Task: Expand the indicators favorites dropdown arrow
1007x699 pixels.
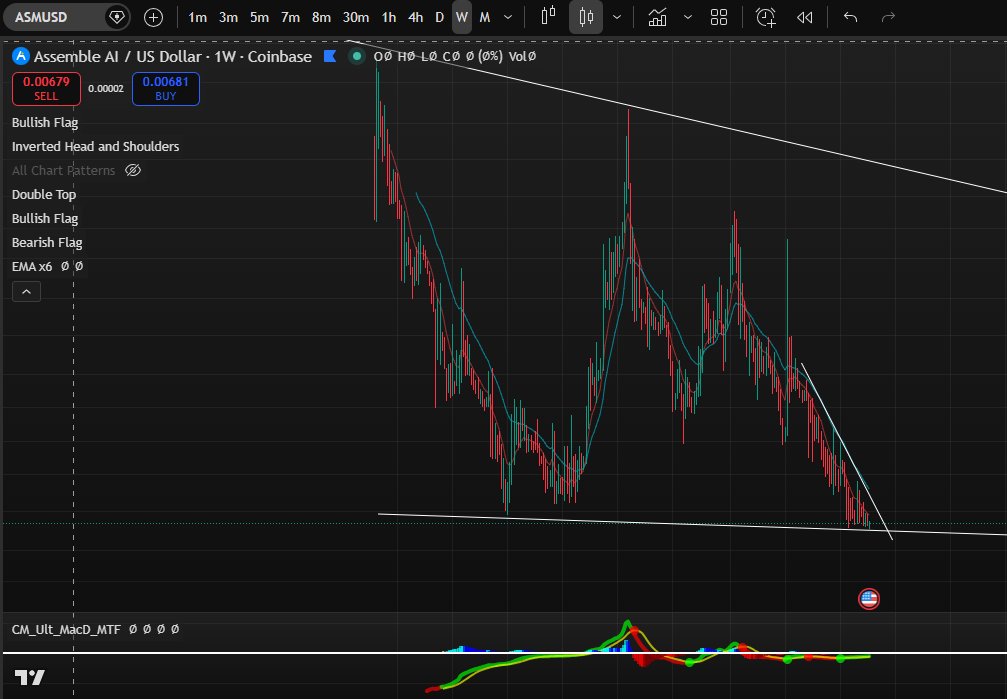Action: pyautogui.click(x=688, y=17)
